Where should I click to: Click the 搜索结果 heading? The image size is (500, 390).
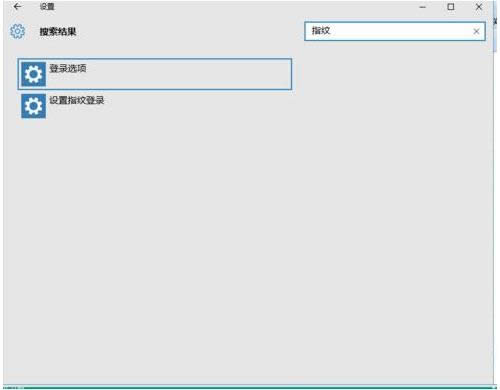[58, 32]
